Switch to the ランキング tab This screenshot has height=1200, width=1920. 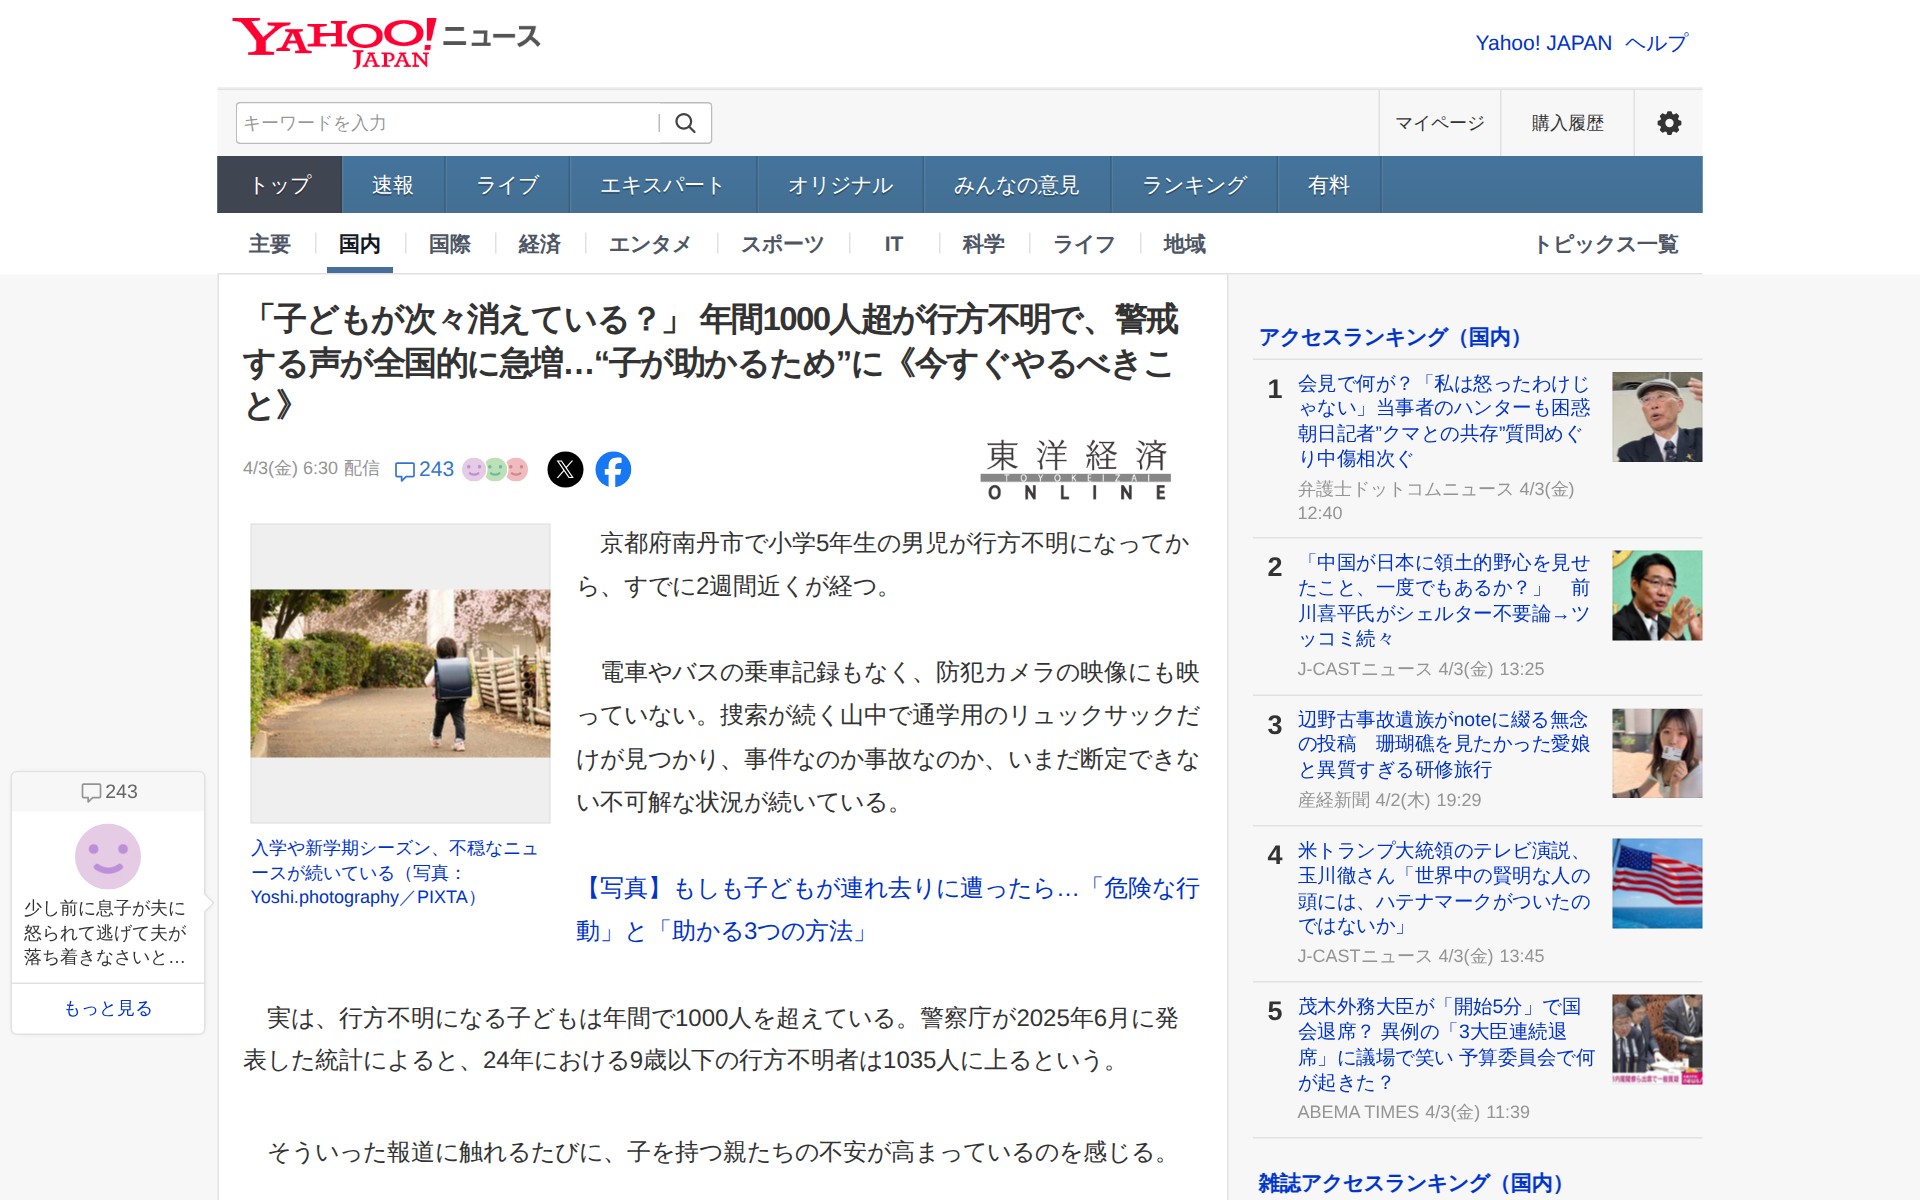pos(1194,185)
